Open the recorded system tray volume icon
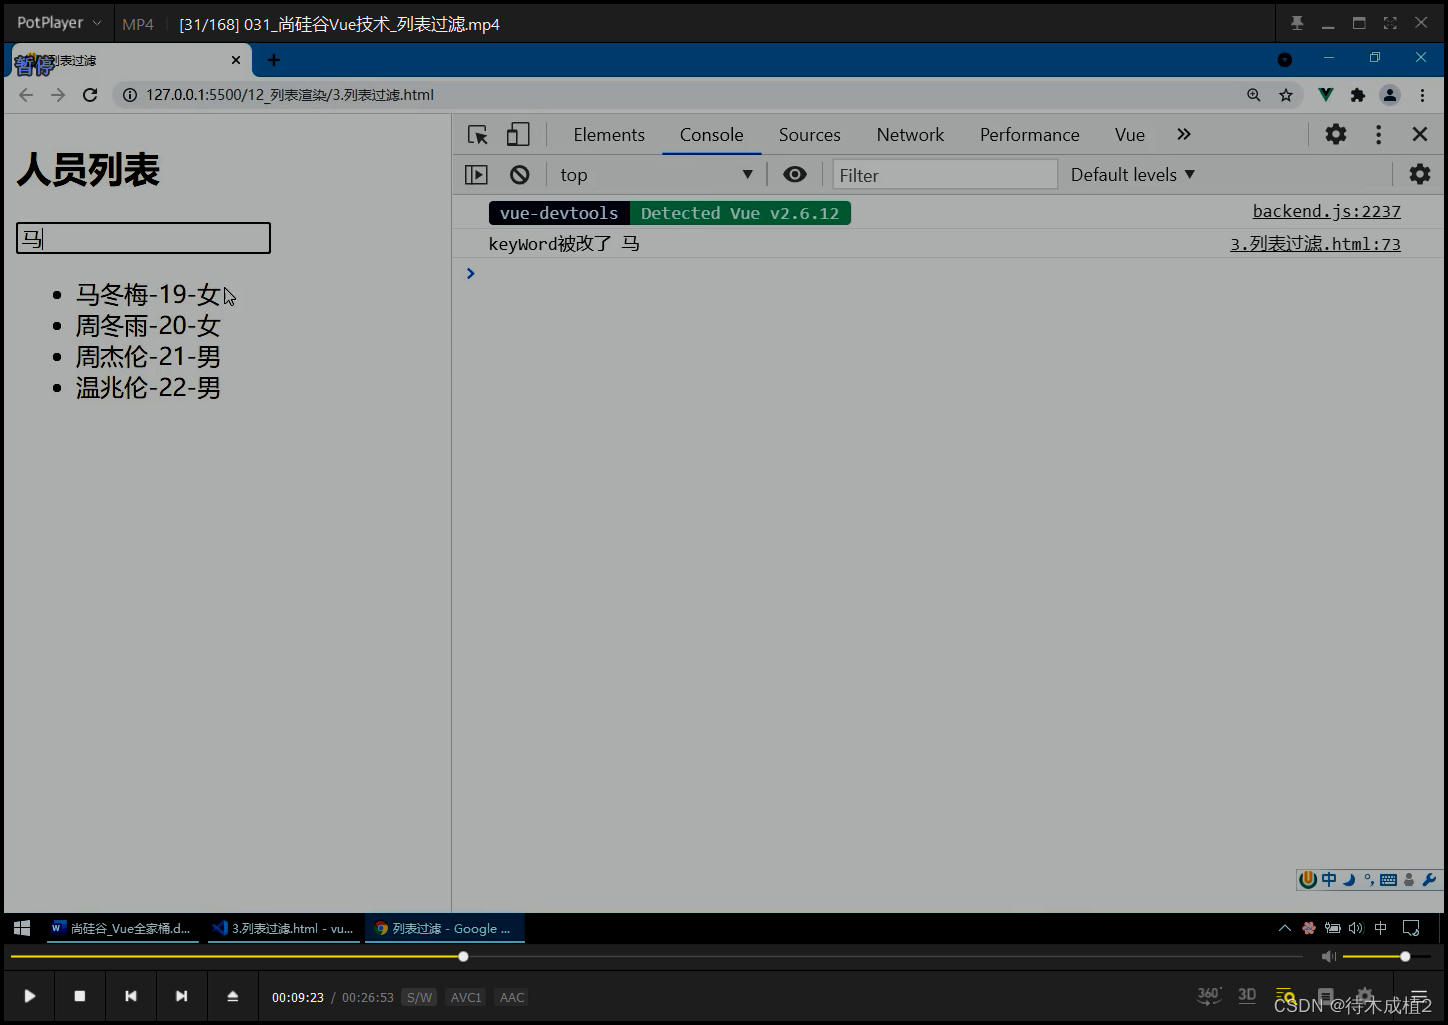Screen dimensions: 1448x1025 1356,928
